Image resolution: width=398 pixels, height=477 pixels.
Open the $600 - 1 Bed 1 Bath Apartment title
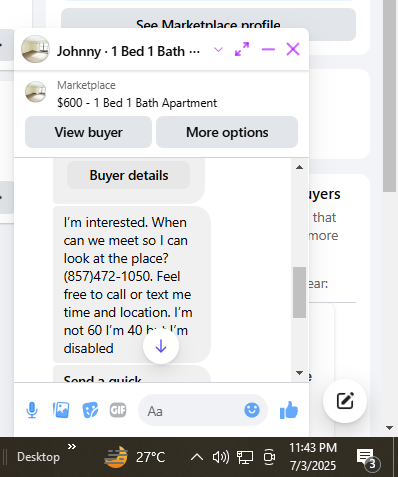(x=137, y=103)
